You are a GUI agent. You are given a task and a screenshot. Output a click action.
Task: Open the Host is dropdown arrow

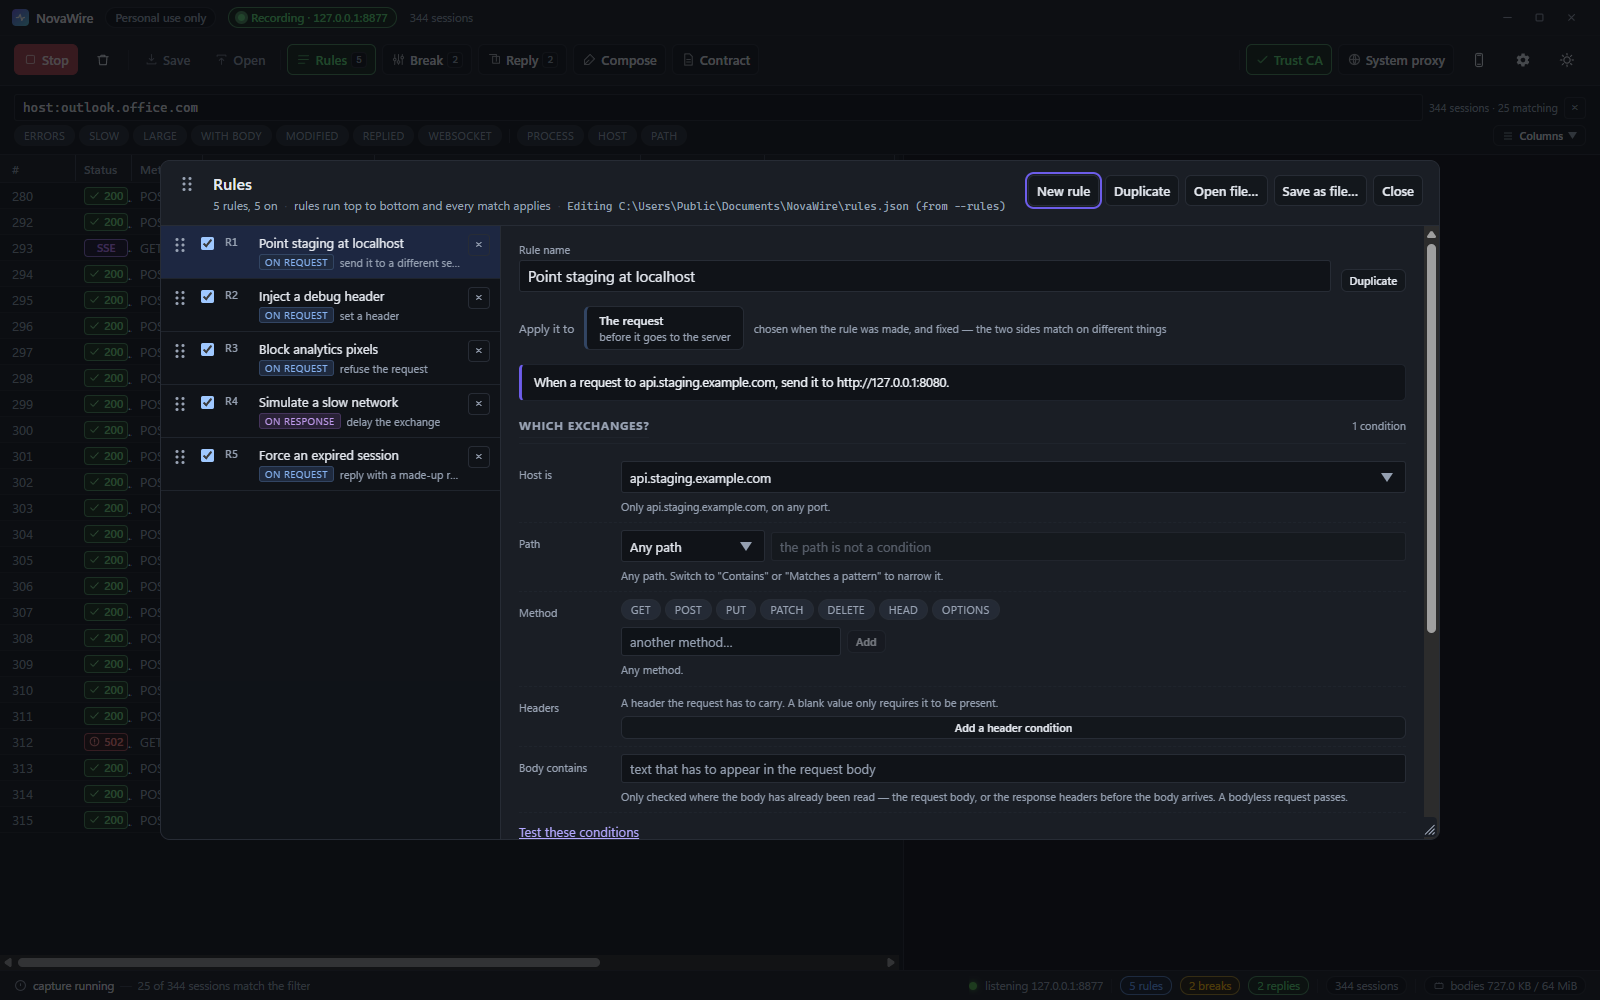pos(1387,478)
